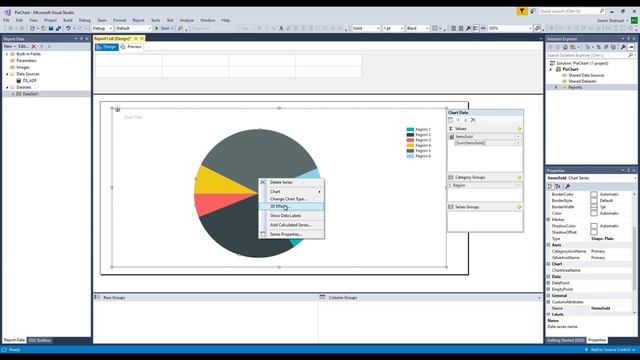Open the SSIS Toolbox tab
The image size is (640, 360).
(40, 340)
